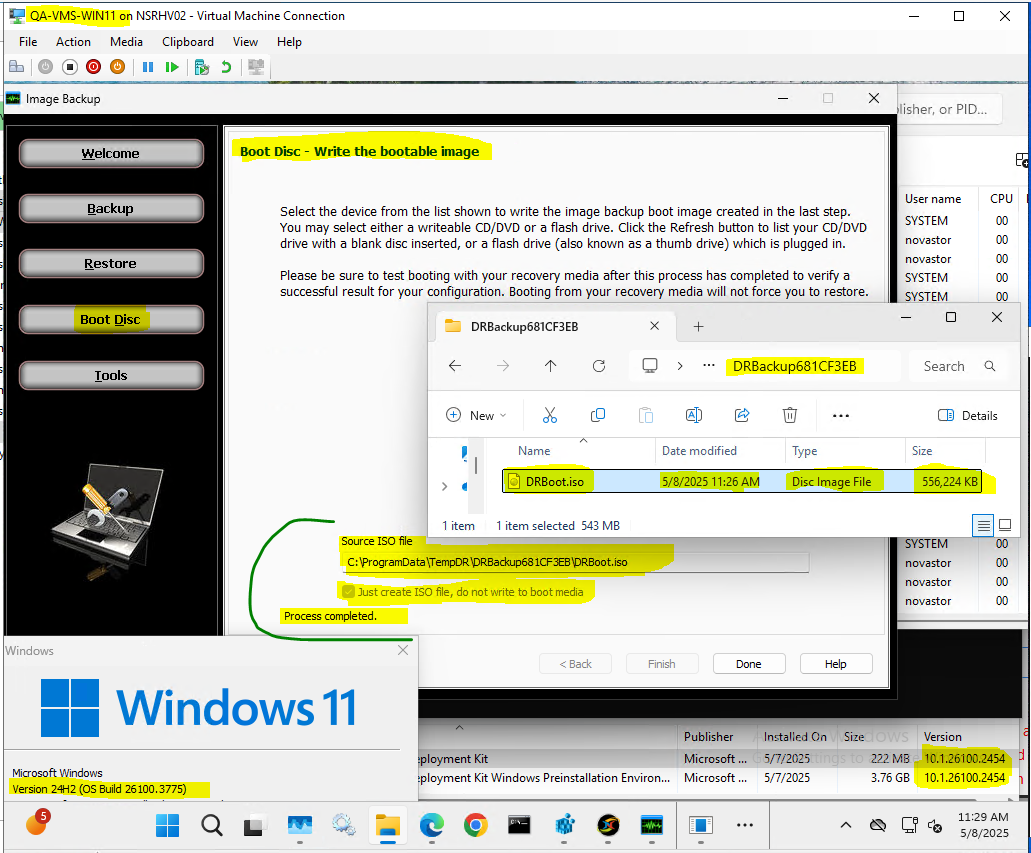
Task: Click the '1 item selected 543 MB' status text
Action: [x=558, y=525]
